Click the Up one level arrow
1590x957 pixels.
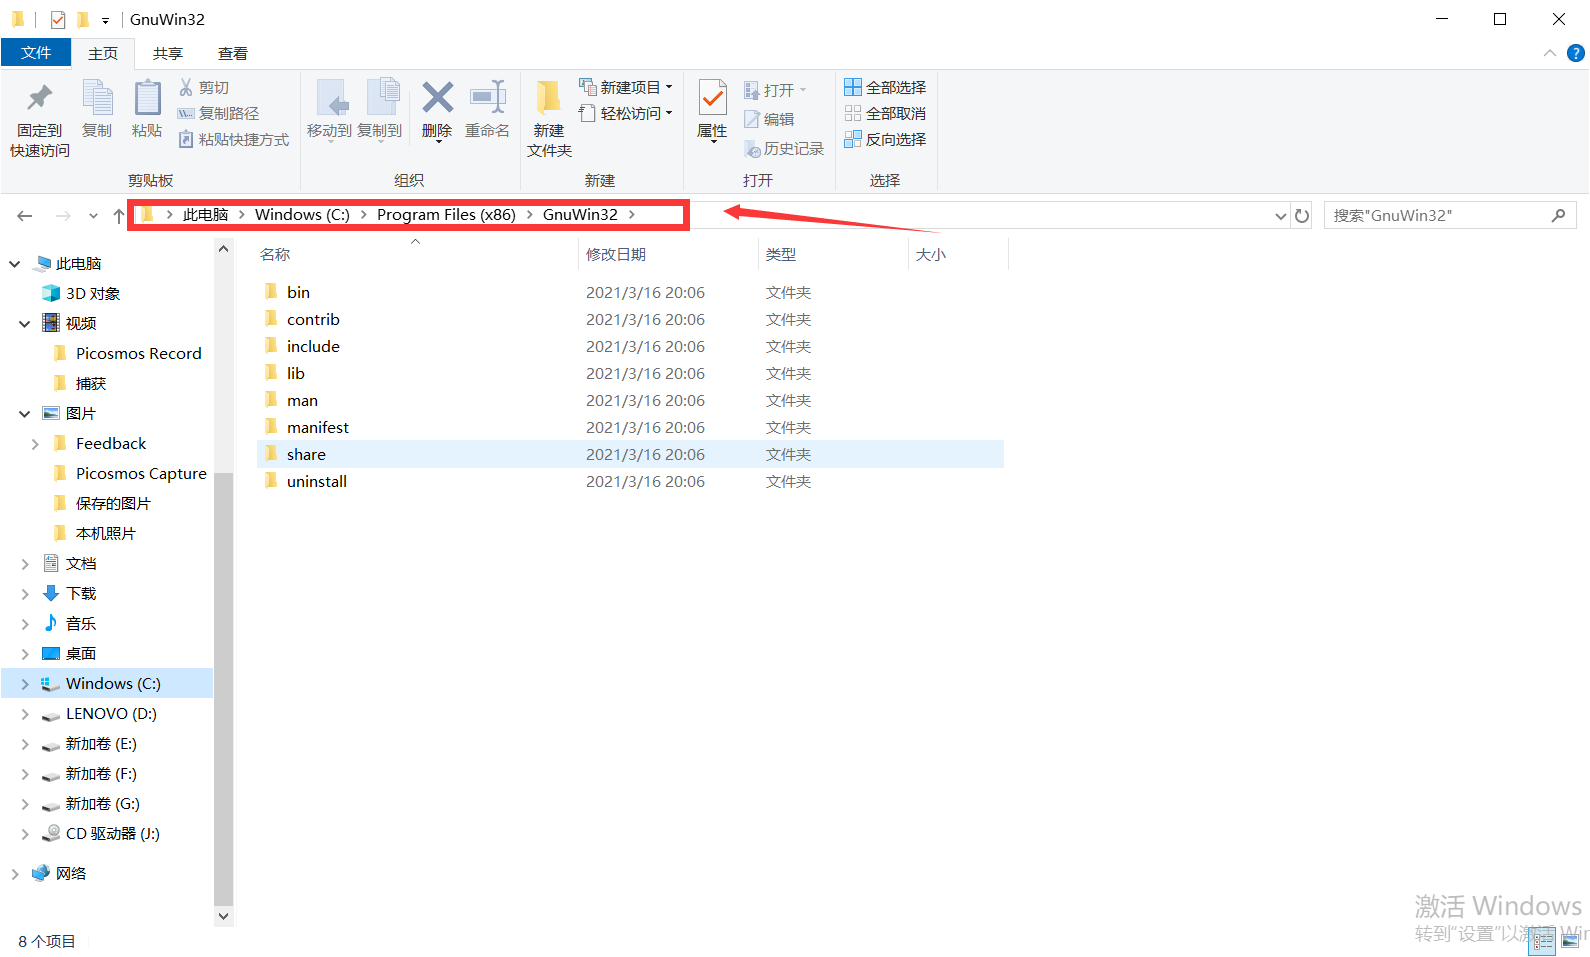click(x=118, y=216)
